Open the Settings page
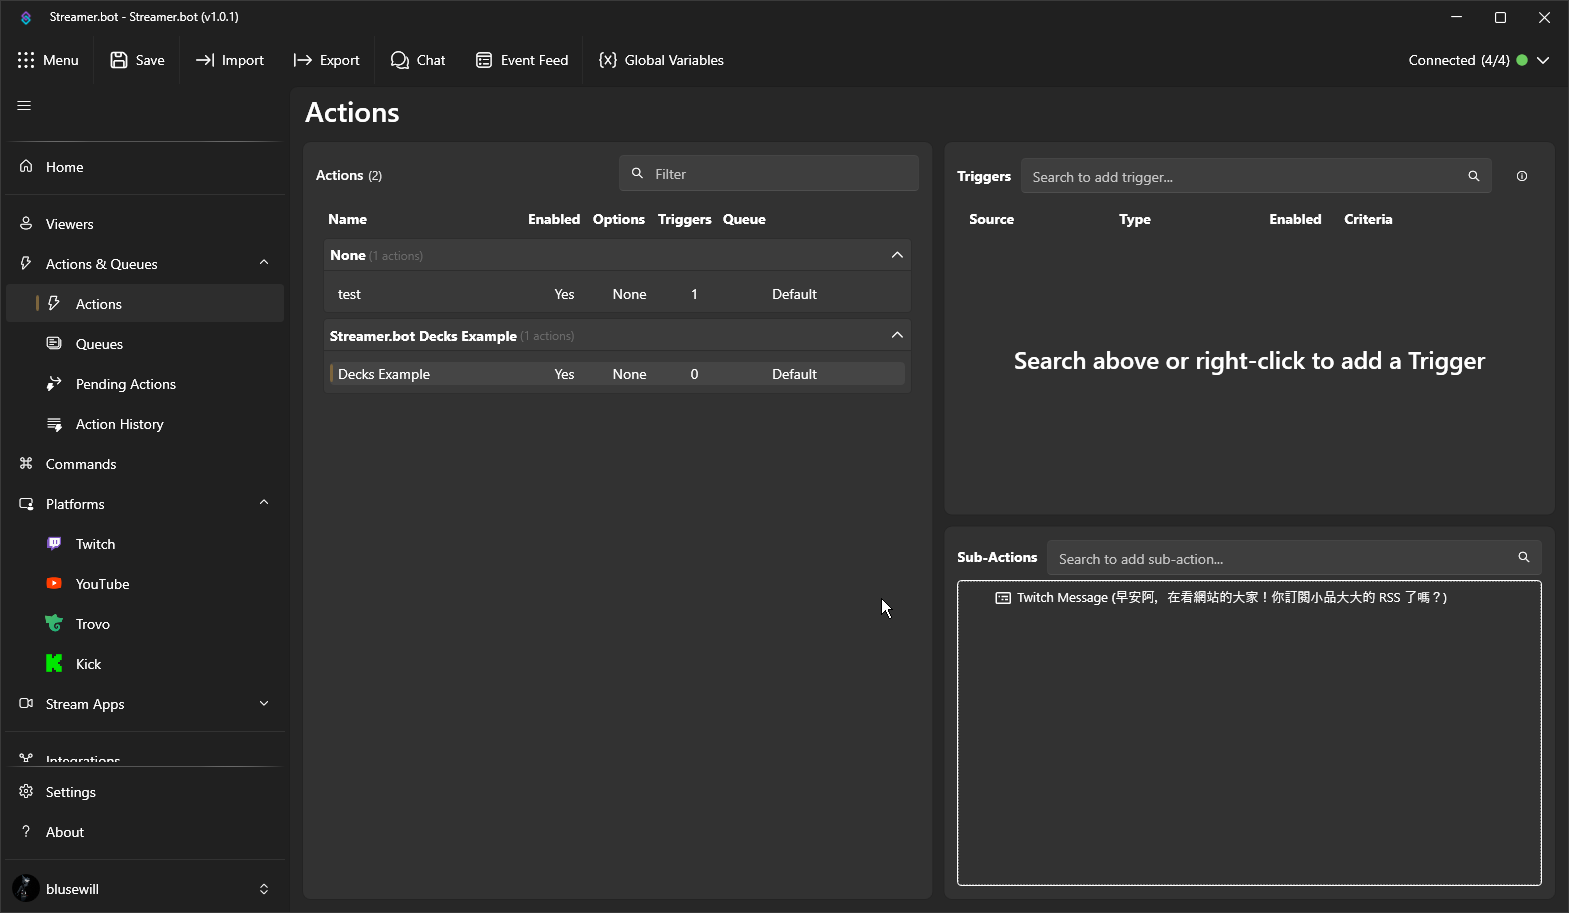 point(70,792)
